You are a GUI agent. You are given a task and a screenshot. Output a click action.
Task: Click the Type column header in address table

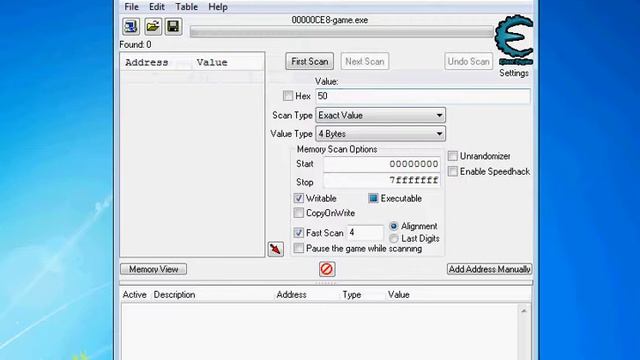coord(352,295)
